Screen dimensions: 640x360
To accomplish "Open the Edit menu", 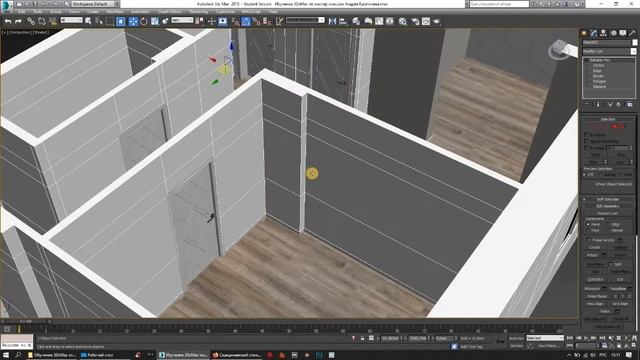I will 22,12.
